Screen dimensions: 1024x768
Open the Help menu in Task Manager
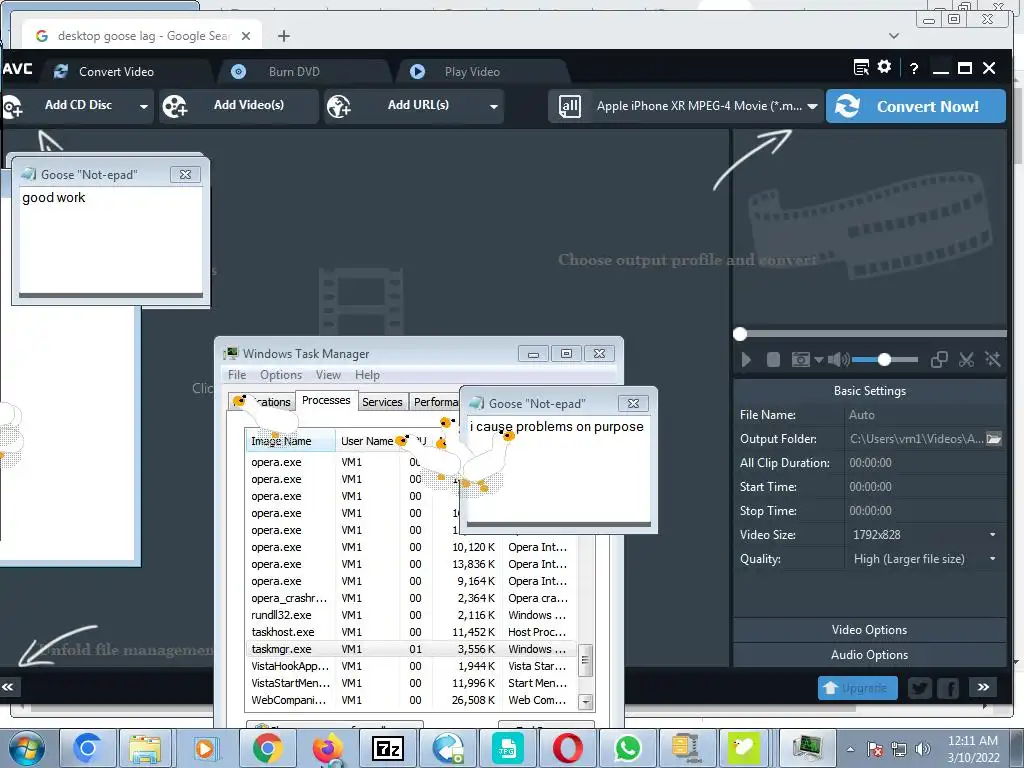(367, 375)
